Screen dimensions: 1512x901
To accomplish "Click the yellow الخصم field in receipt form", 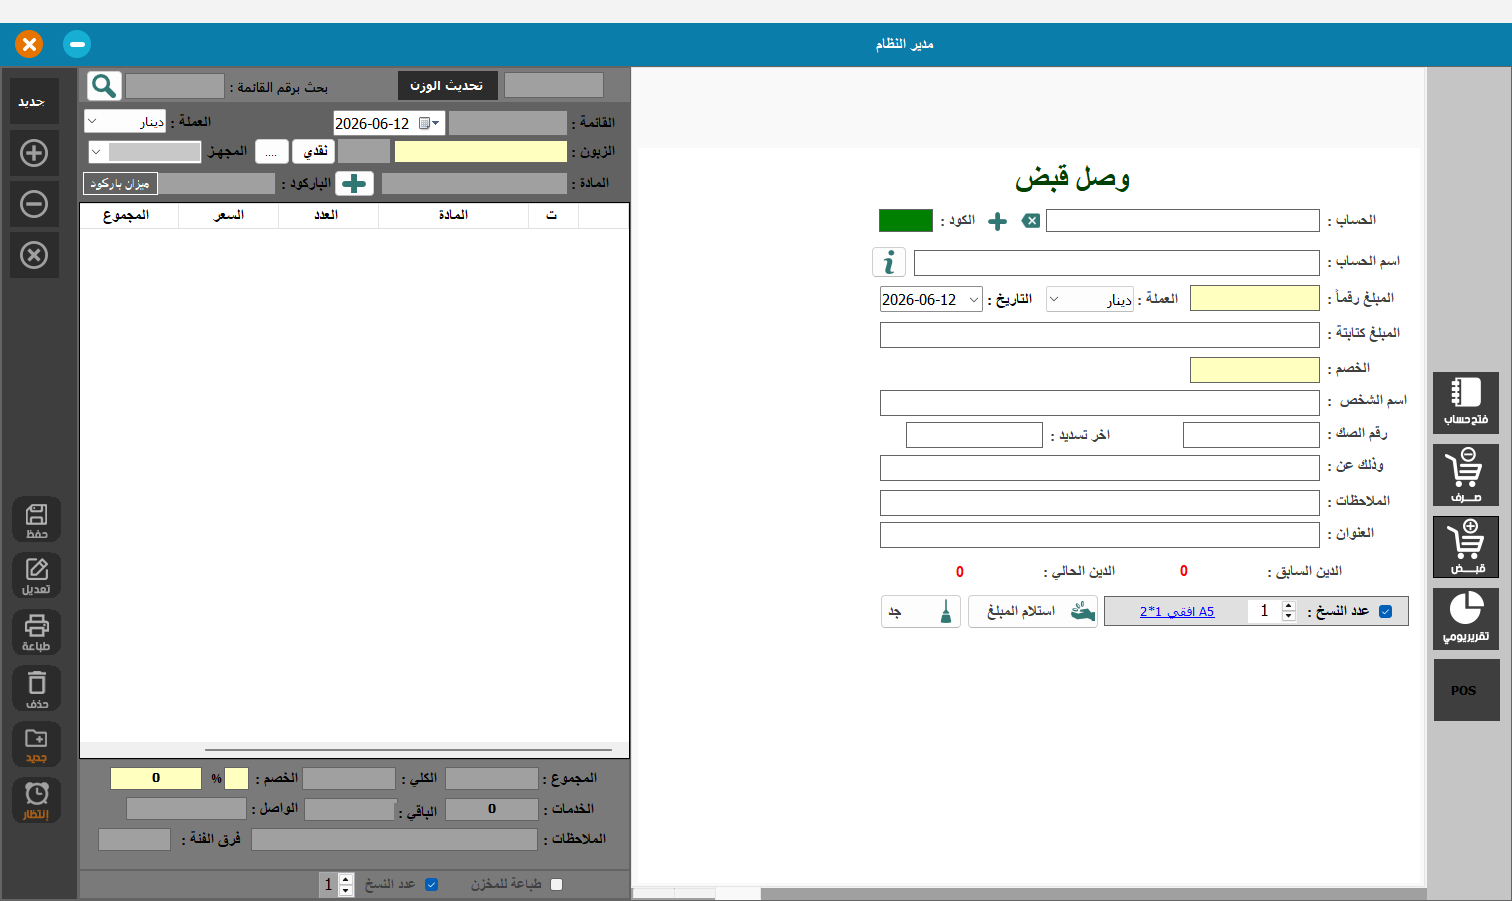I will [x=1255, y=370].
